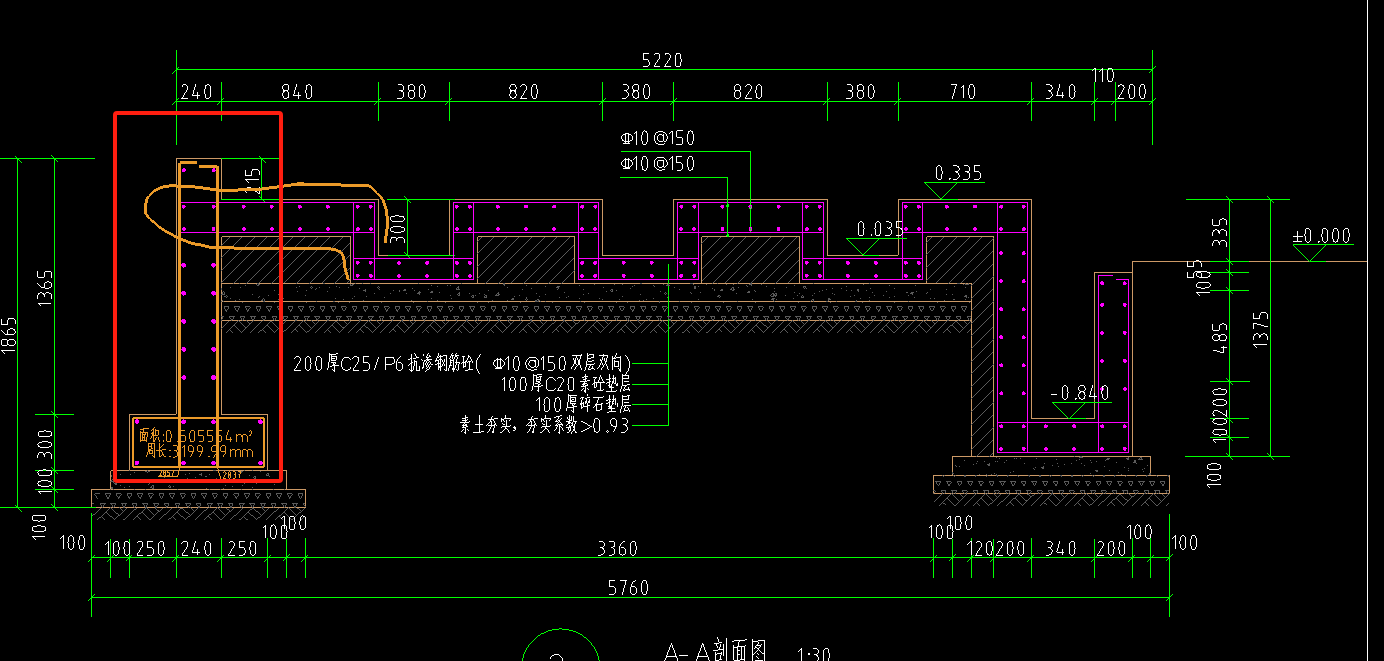Image resolution: width=1384 pixels, height=661 pixels.
Task: Click the 素土夯实 compaction note
Action: [545, 425]
